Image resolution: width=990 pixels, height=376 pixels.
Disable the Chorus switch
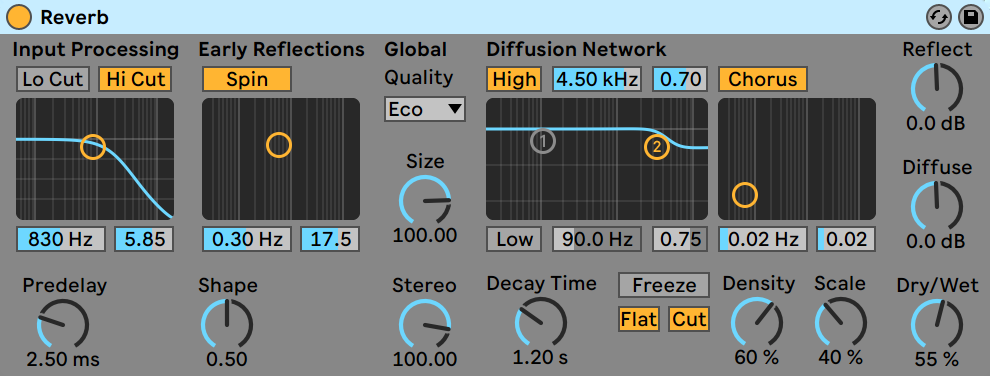[762, 79]
